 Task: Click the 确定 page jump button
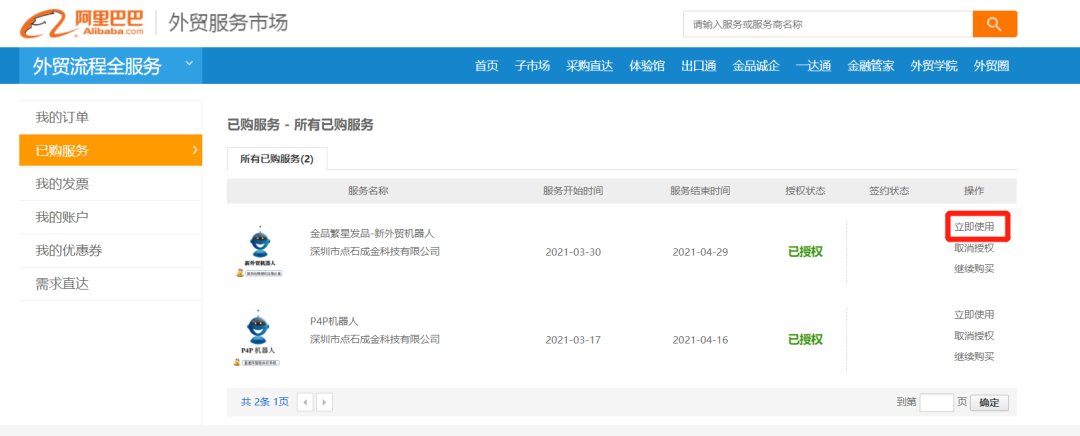pyautogui.click(x=989, y=403)
